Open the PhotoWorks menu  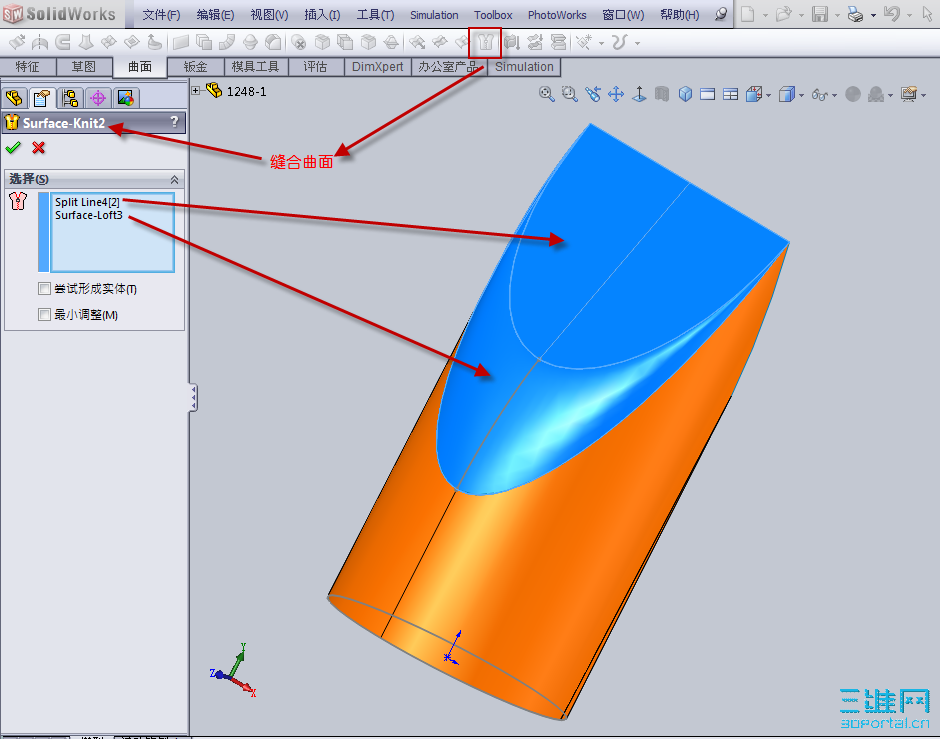[557, 15]
